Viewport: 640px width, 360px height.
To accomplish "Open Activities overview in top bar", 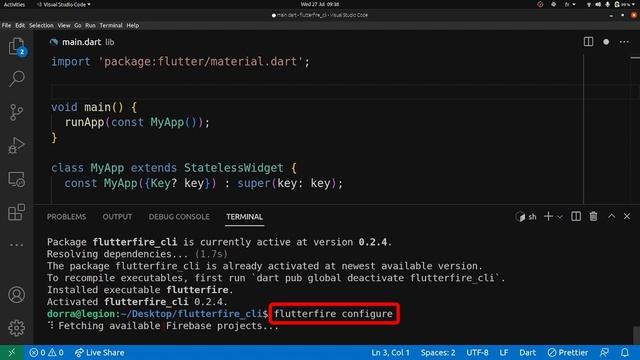I will click(14, 4).
